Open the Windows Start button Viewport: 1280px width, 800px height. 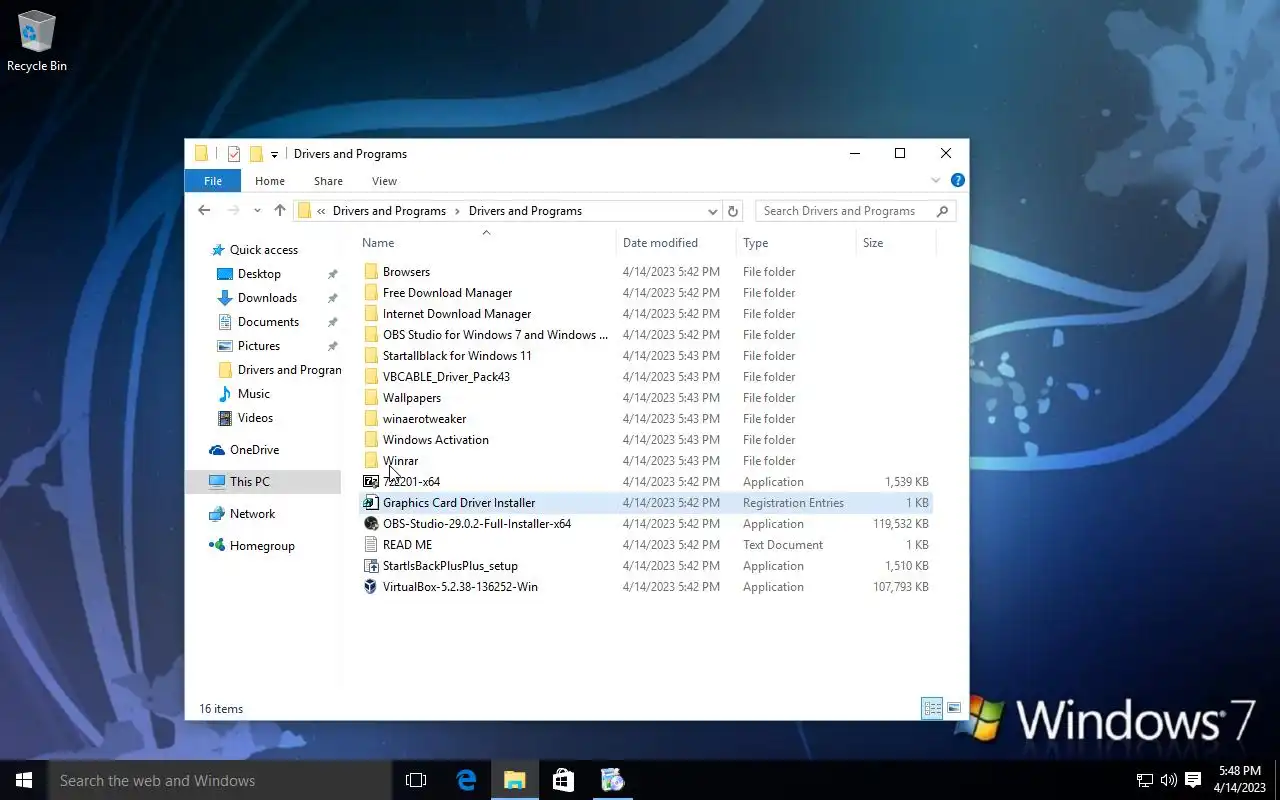[x=24, y=780]
